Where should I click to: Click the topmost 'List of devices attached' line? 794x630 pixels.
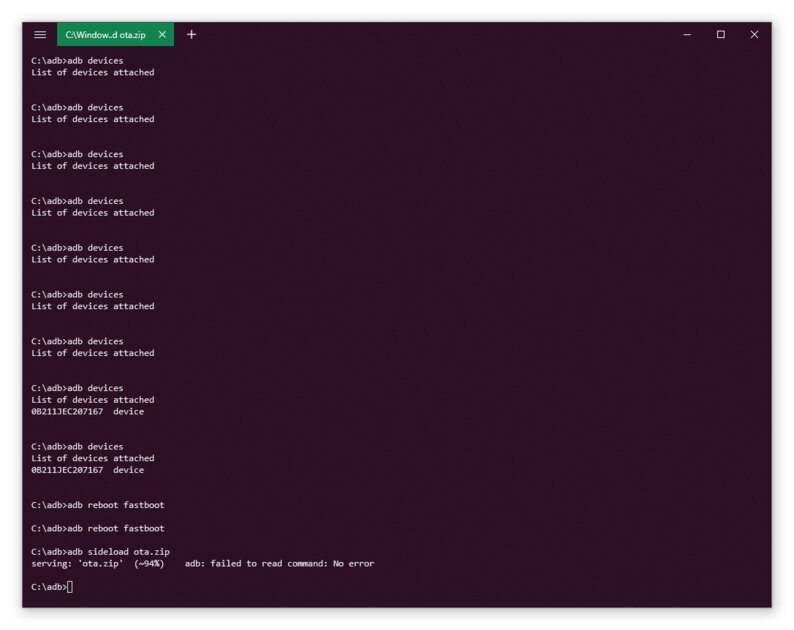[93, 72]
